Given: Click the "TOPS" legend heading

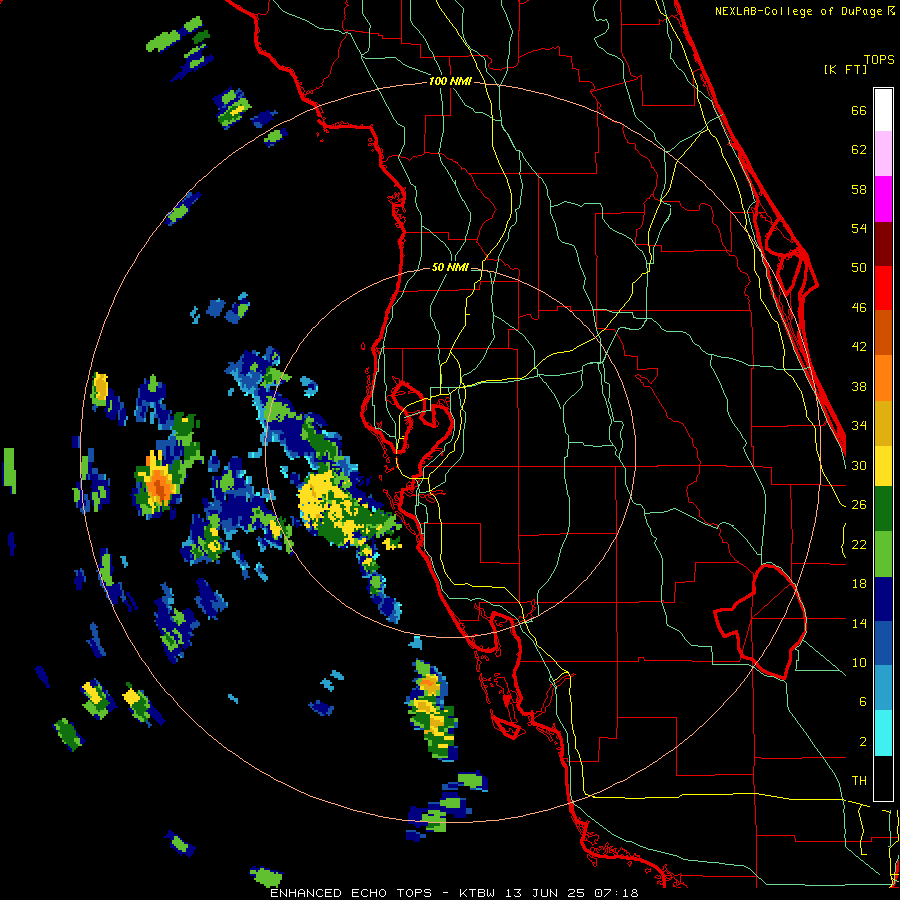Looking at the screenshot, I should tap(879, 59).
